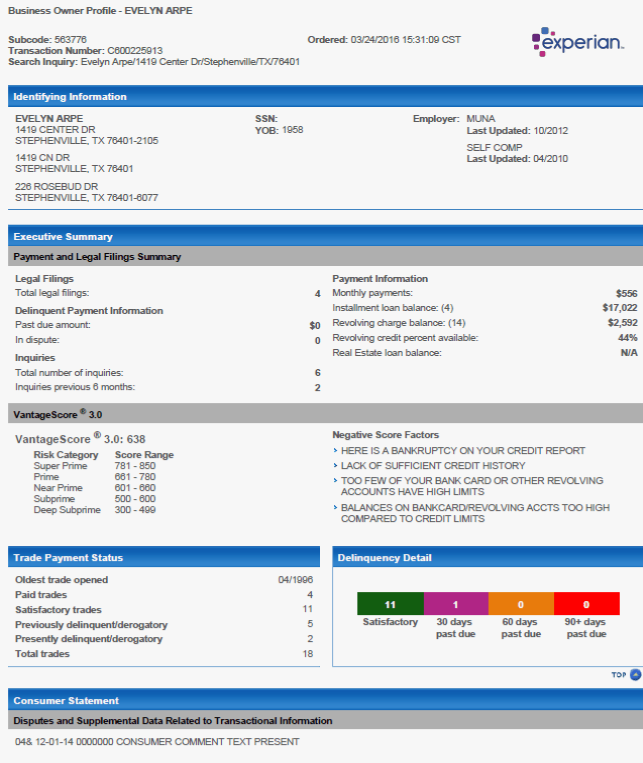Click the Experian logo
The image size is (643, 763).
(x=578, y=42)
